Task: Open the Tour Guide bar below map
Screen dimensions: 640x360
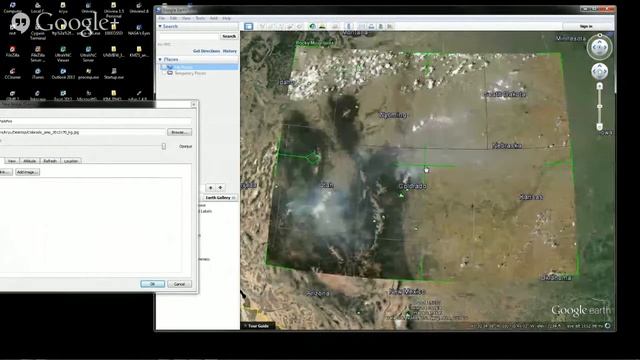Action: (258, 326)
